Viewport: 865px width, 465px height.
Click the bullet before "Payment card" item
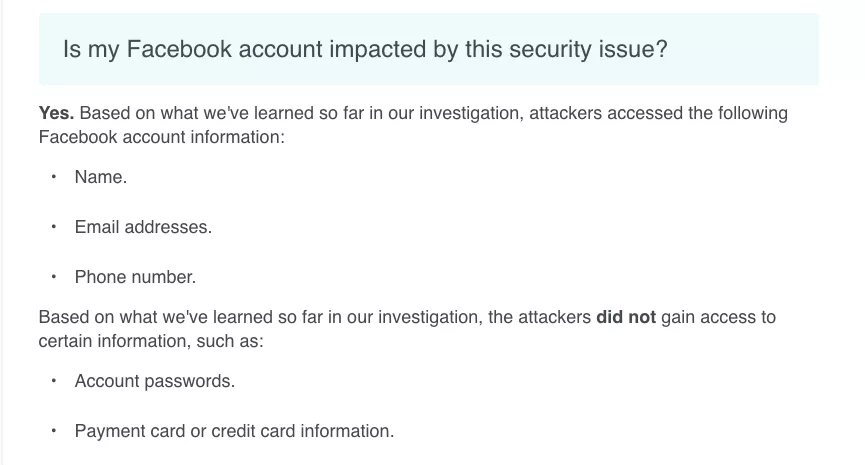click(x=53, y=431)
